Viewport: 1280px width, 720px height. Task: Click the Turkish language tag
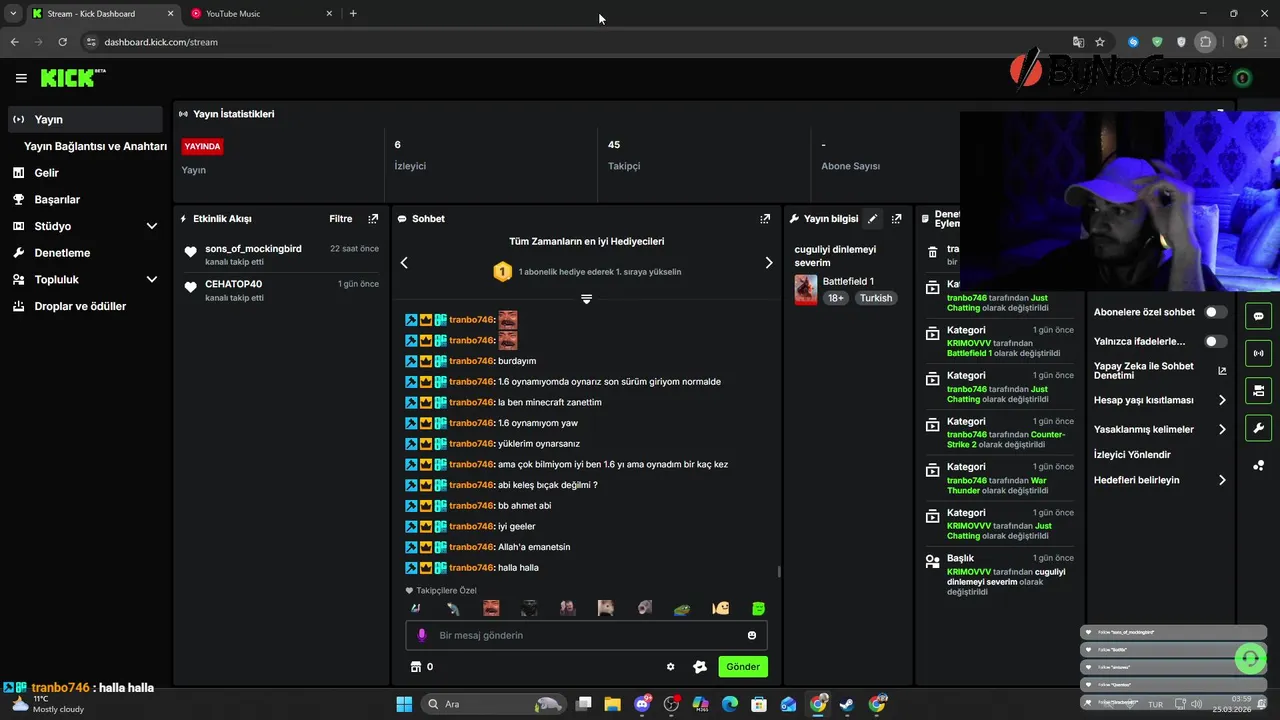pos(876,298)
